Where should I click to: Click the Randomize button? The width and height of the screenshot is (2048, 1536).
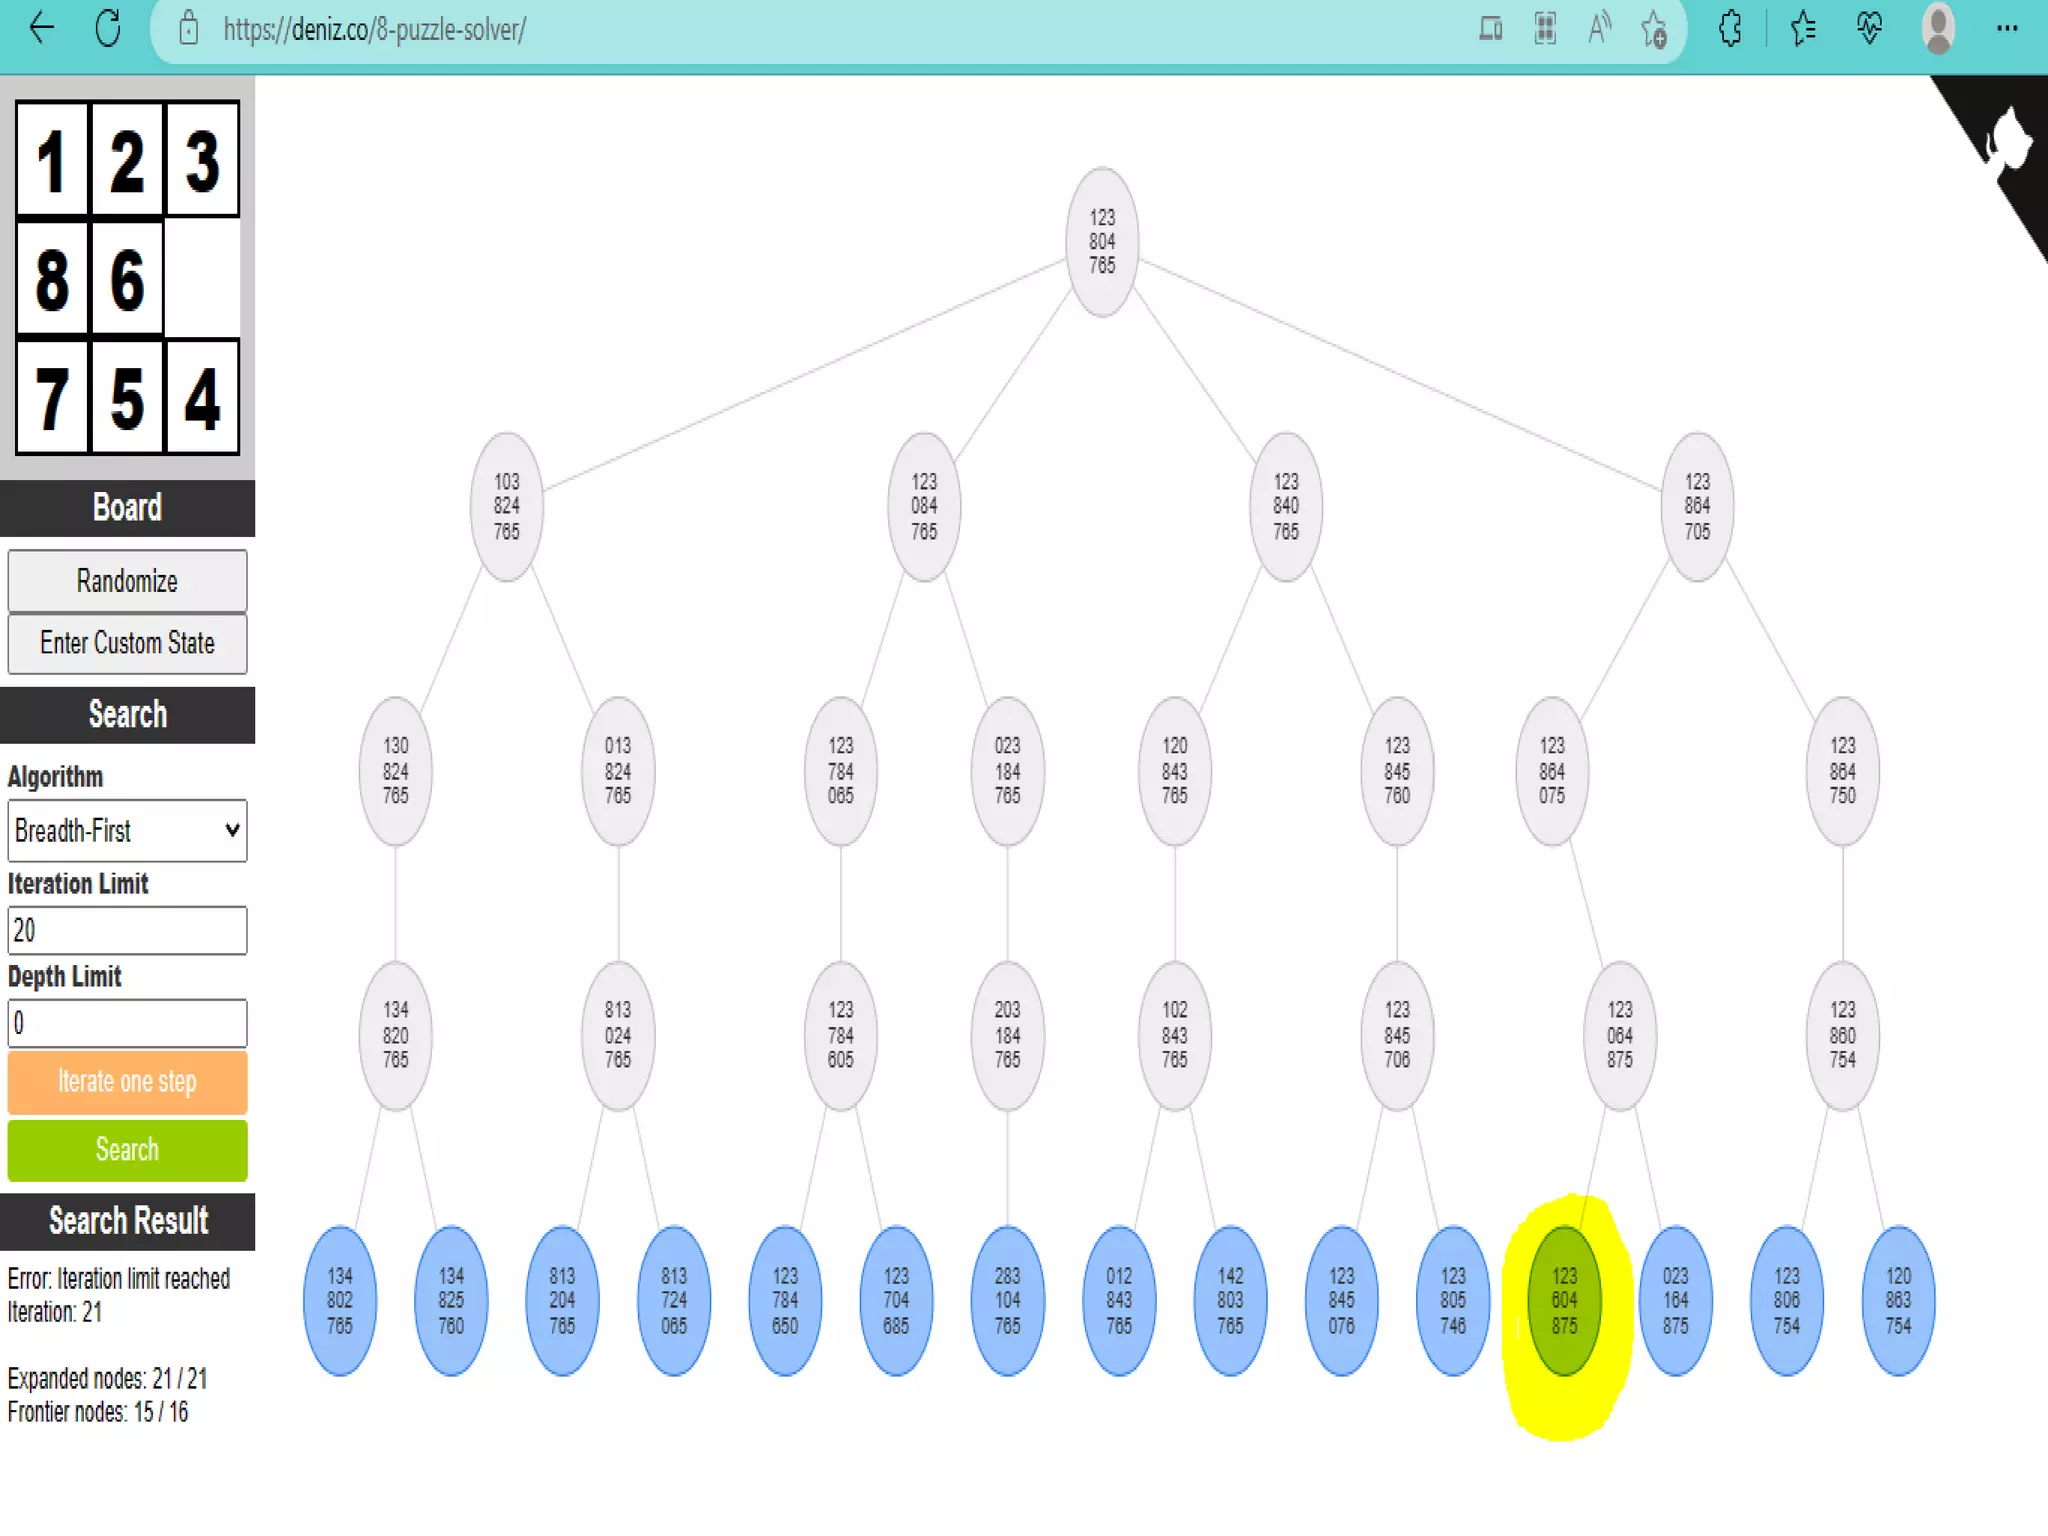pos(127,581)
